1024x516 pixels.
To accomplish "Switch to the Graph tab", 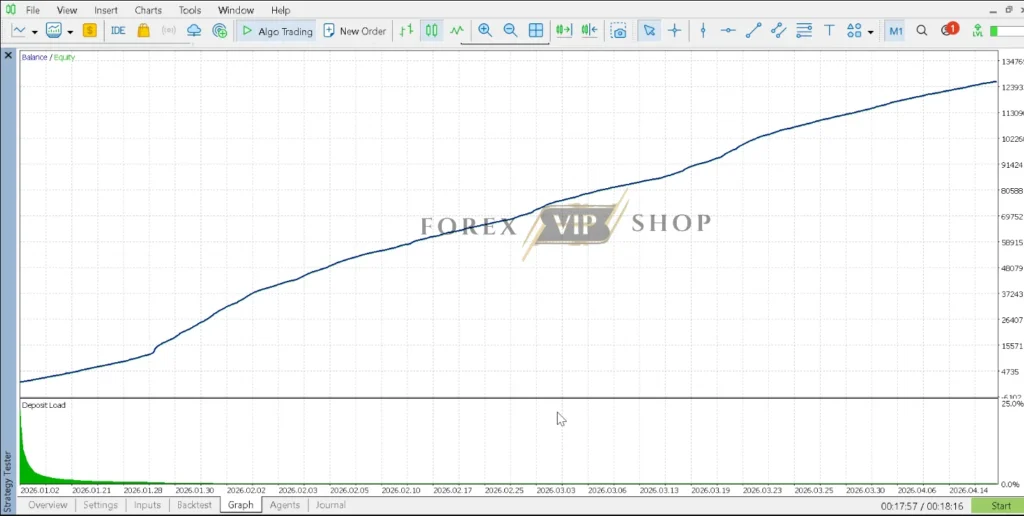I will (240, 505).
